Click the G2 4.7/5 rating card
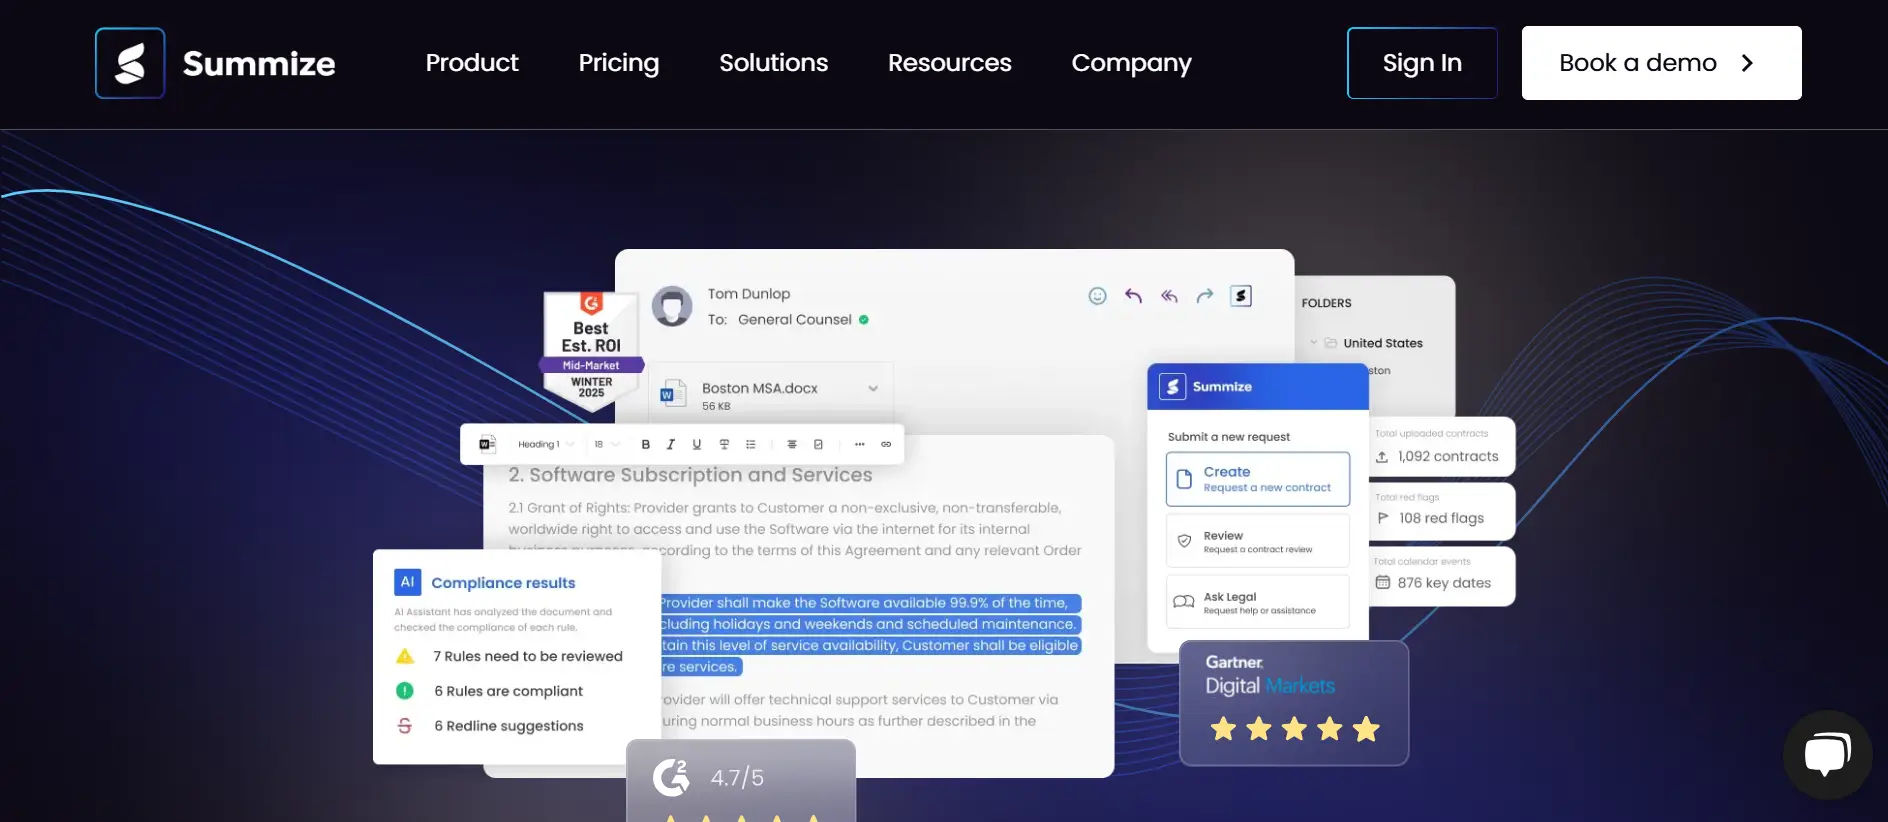This screenshot has height=822, width=1888. click(741, 781)
